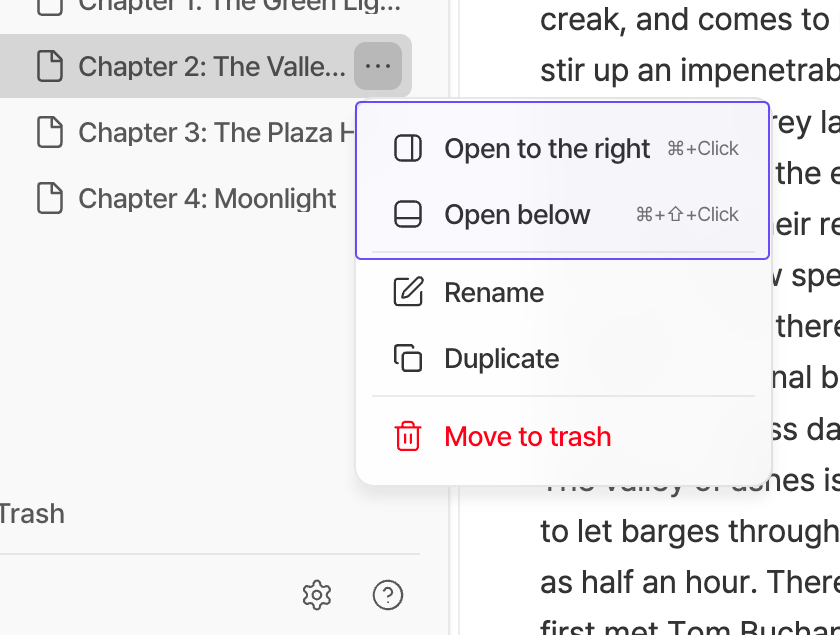
Task: Click the Chapter 4 Moonlight page icon
Action: tap(50, 198)
